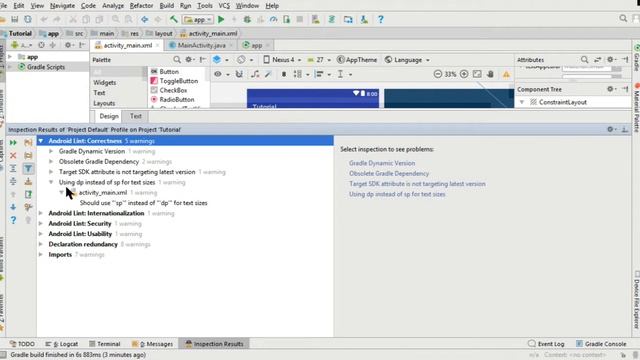
Task: Run the app with green play button
Action: click(x=221, y=19)
